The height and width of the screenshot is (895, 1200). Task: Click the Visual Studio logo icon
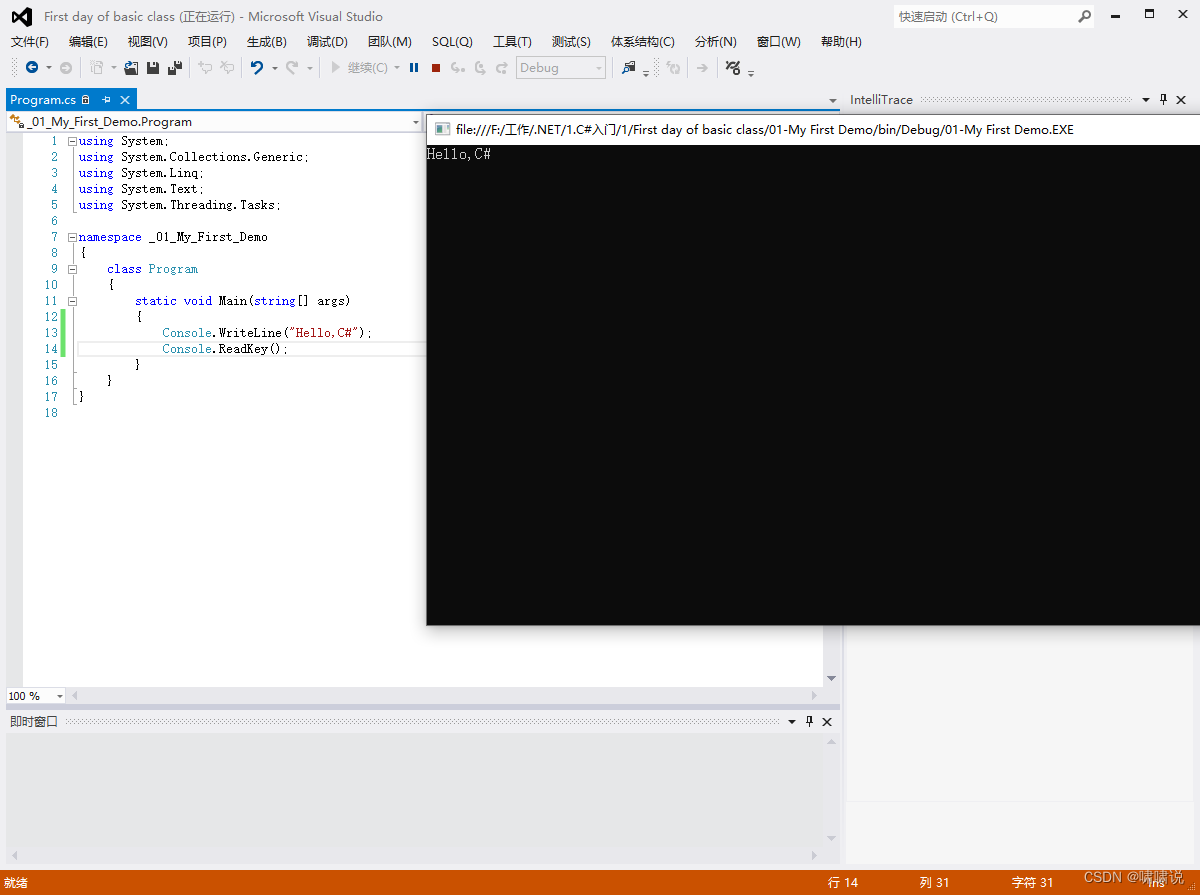coord(21,16)
